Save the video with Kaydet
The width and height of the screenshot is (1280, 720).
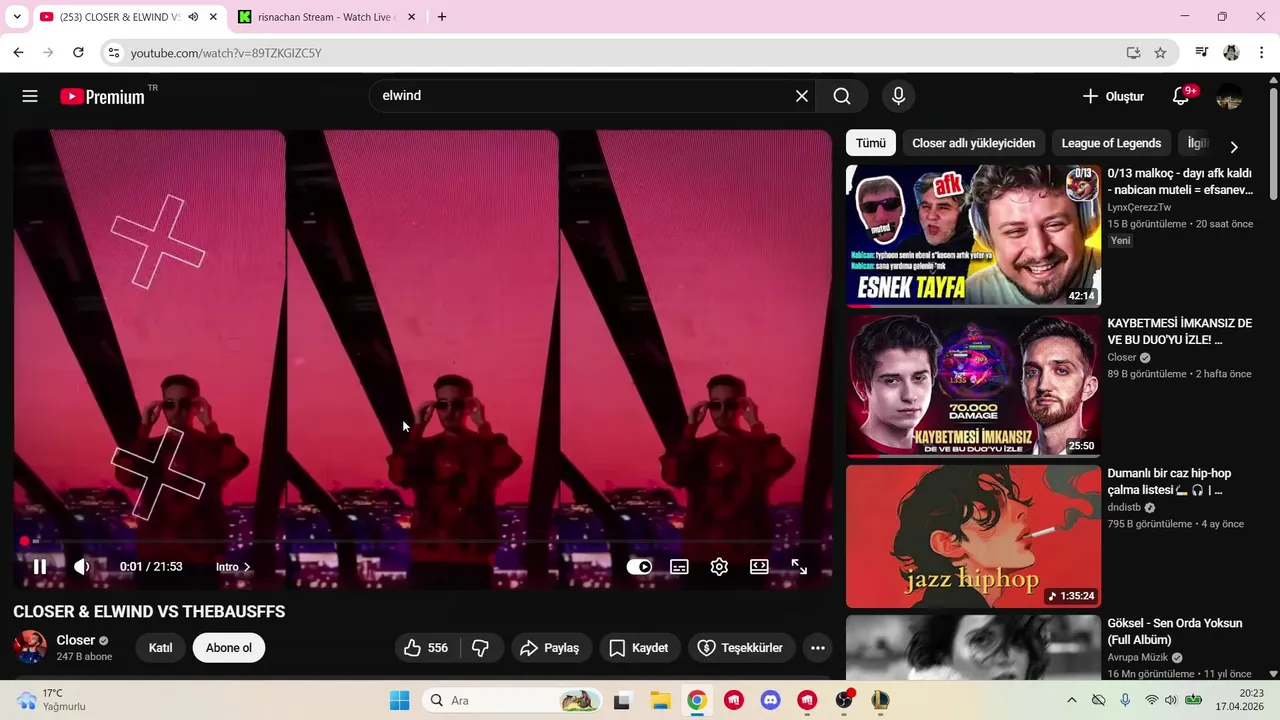(x=640, y=648)
